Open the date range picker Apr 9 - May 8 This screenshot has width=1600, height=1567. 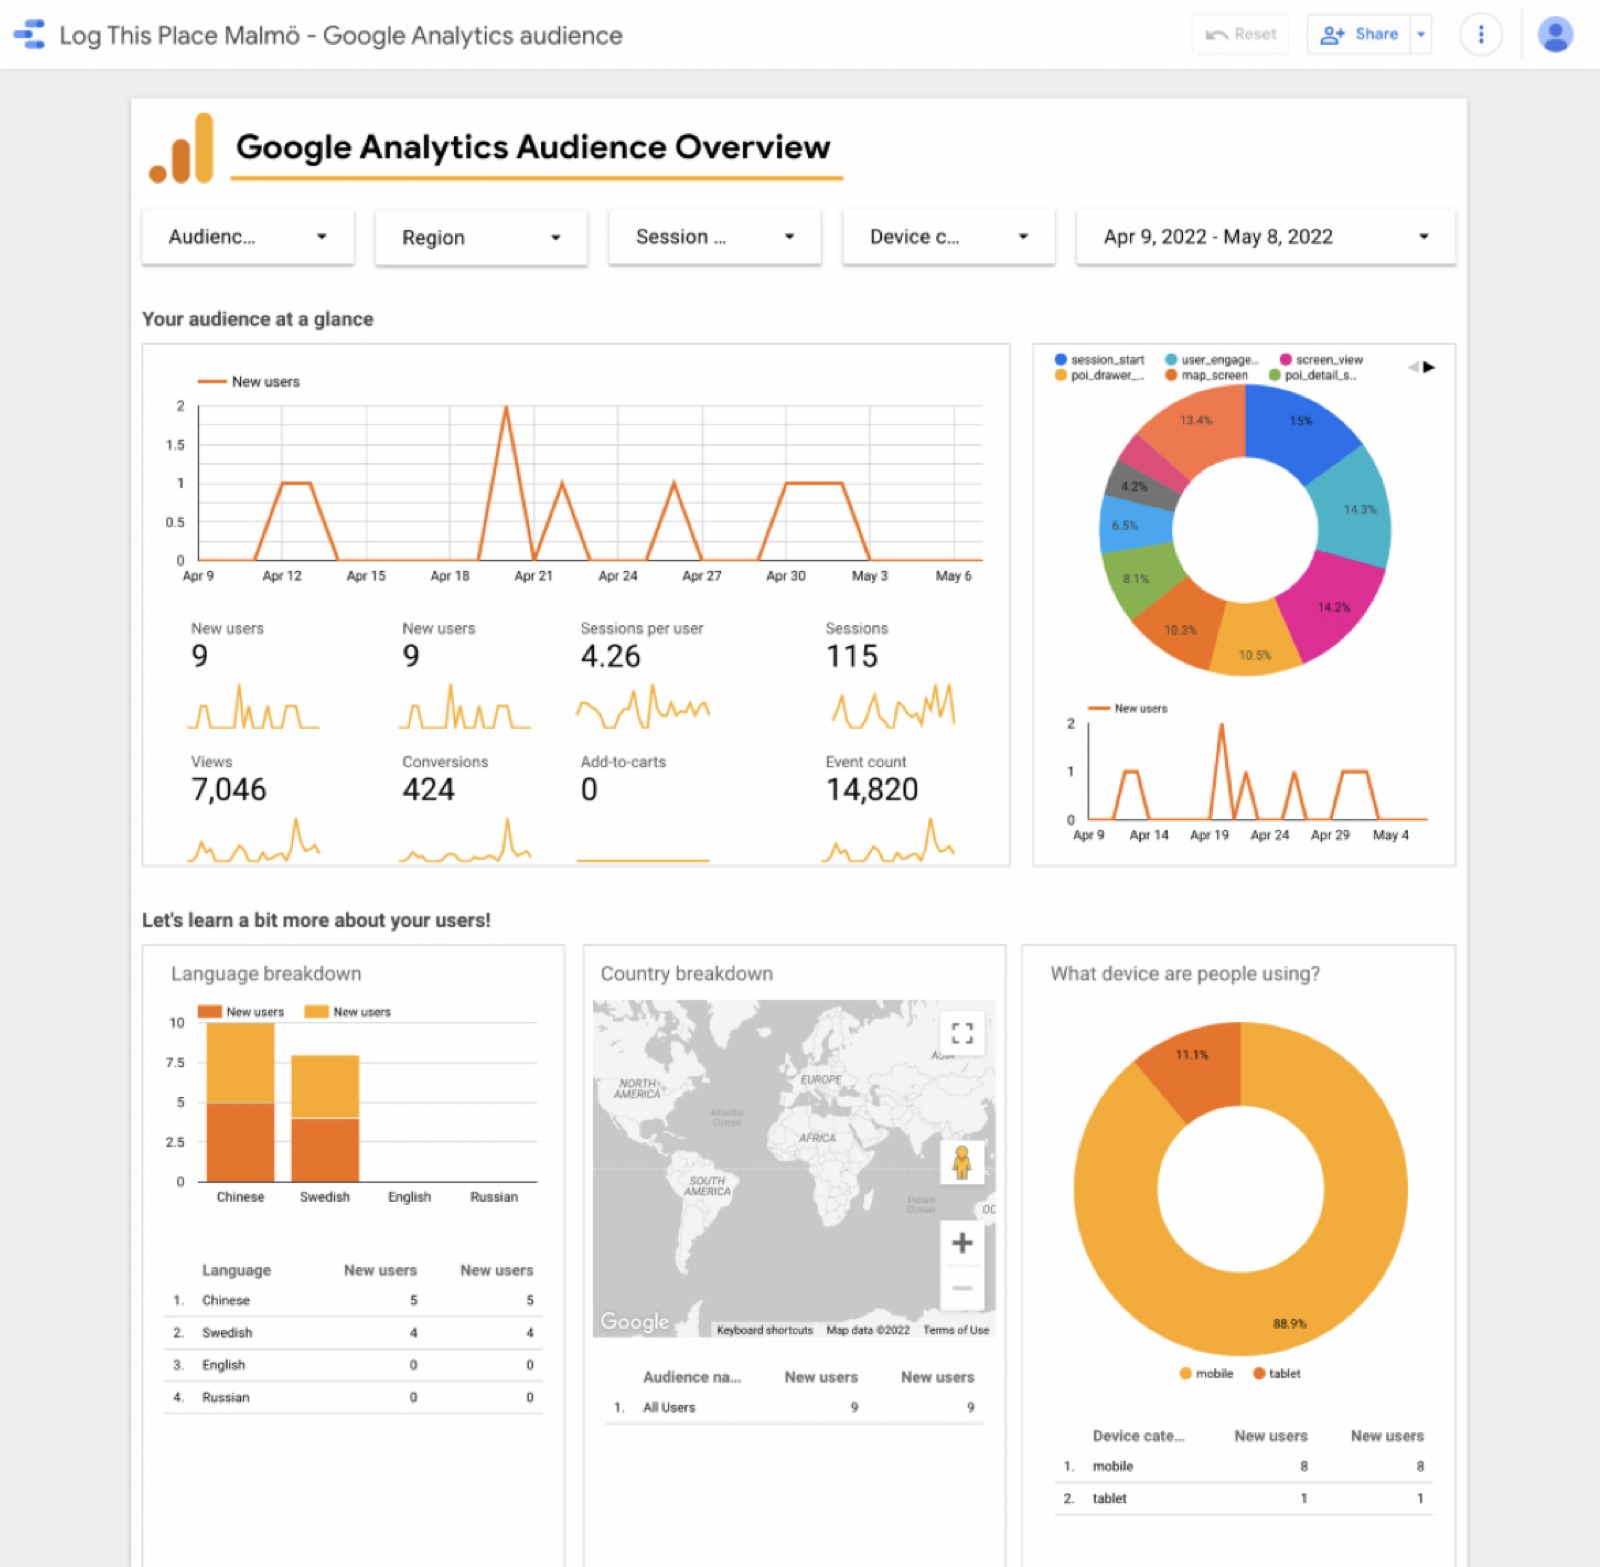(x=1266, y=237)
